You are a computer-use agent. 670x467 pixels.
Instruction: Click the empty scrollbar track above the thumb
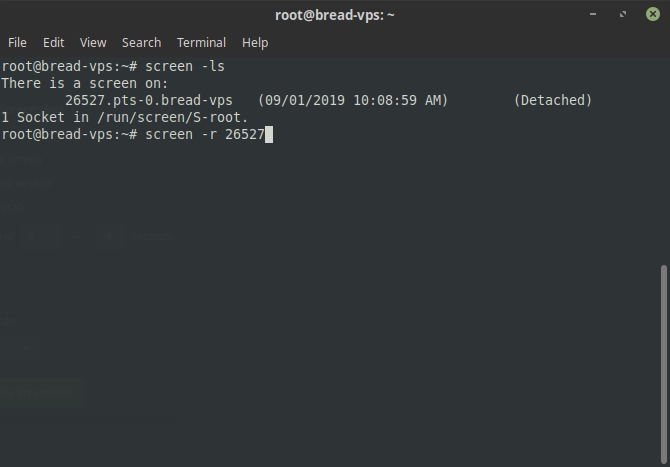pos(664,160)
